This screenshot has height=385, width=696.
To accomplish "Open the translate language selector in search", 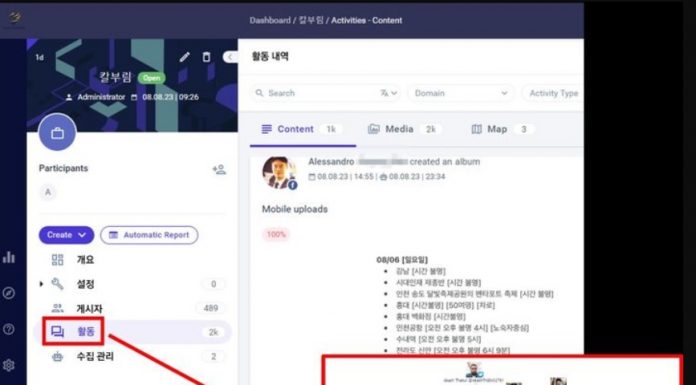I will [388, 93].
